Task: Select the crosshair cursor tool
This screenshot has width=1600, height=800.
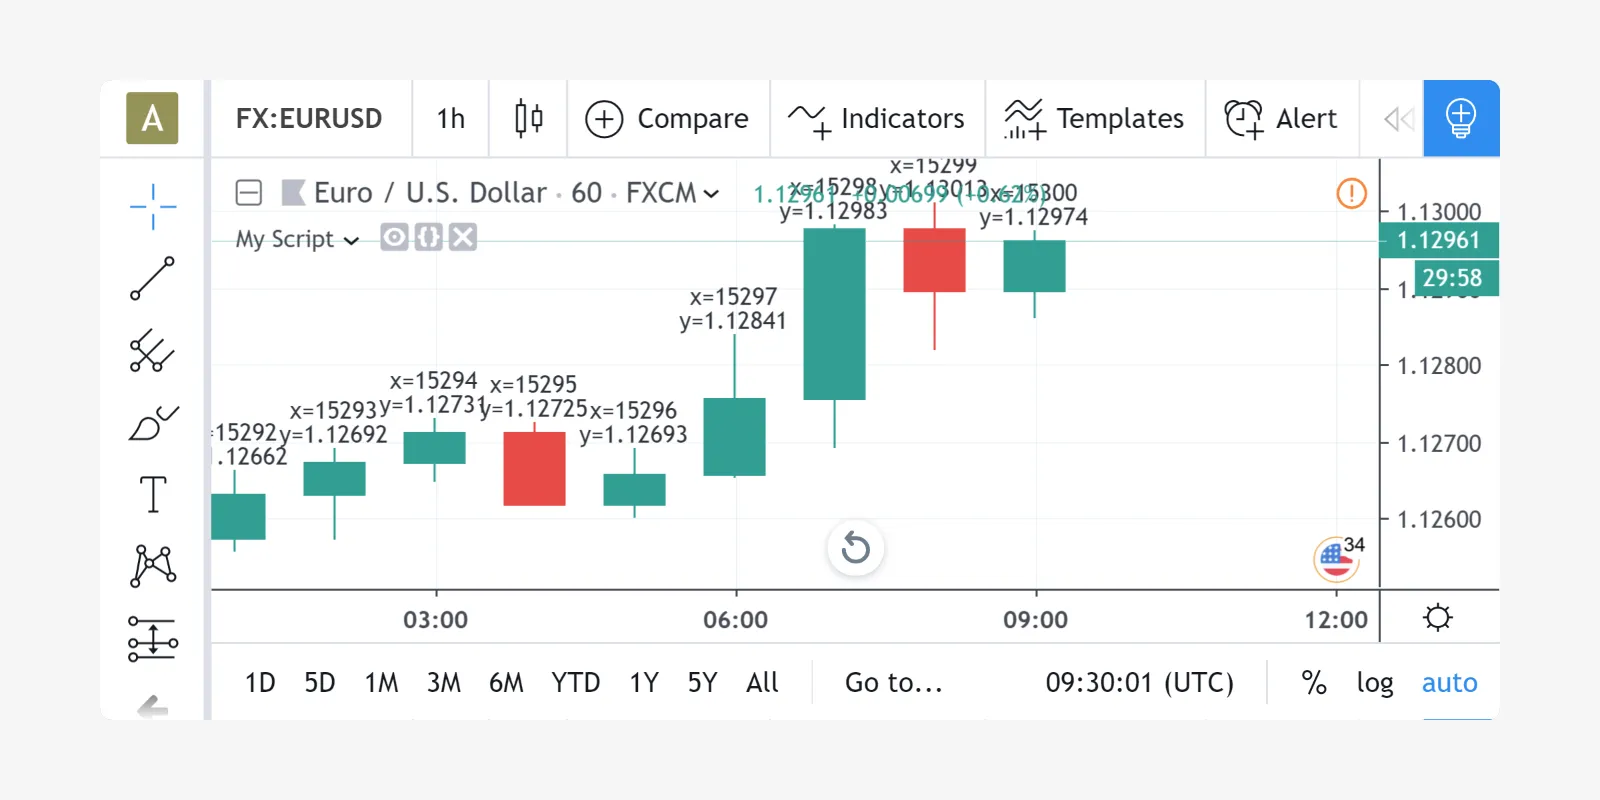Action: click(153, 207)
